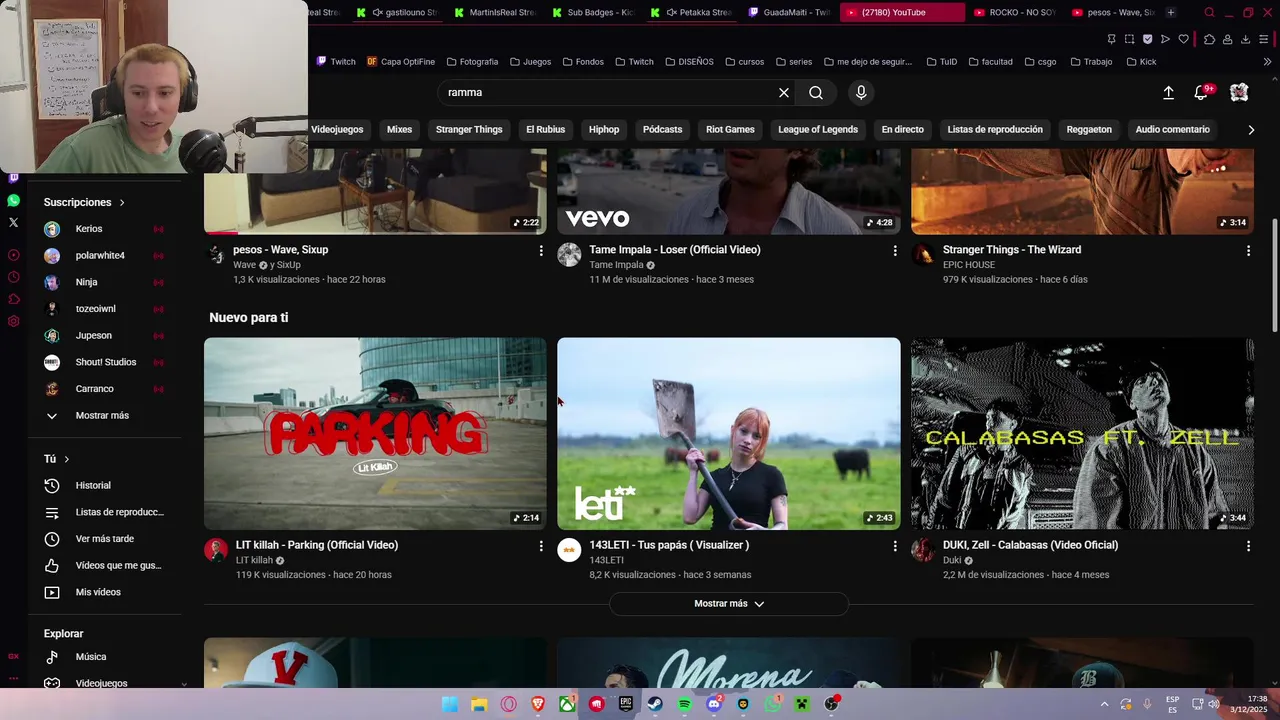Select the Videojuegos filter chip

337,129
